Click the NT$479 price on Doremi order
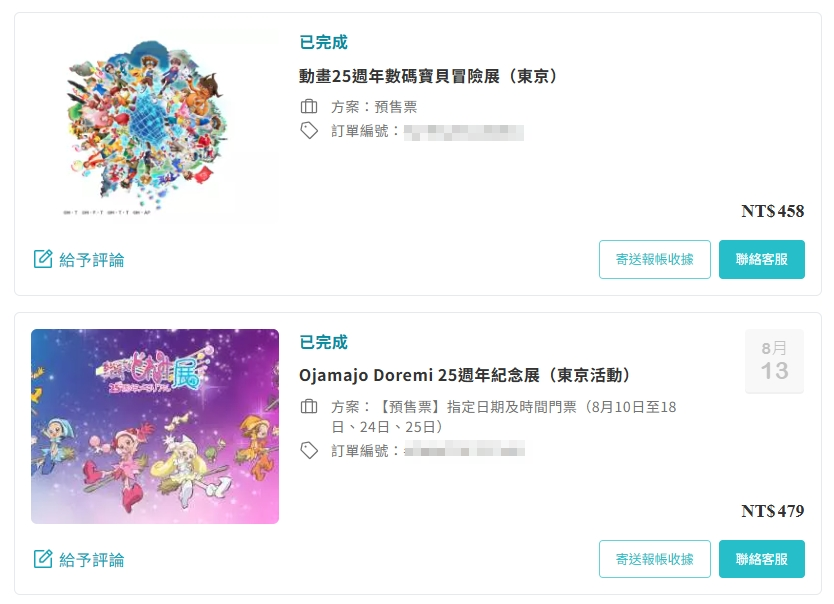834x604 pixels. coord(773,511)
